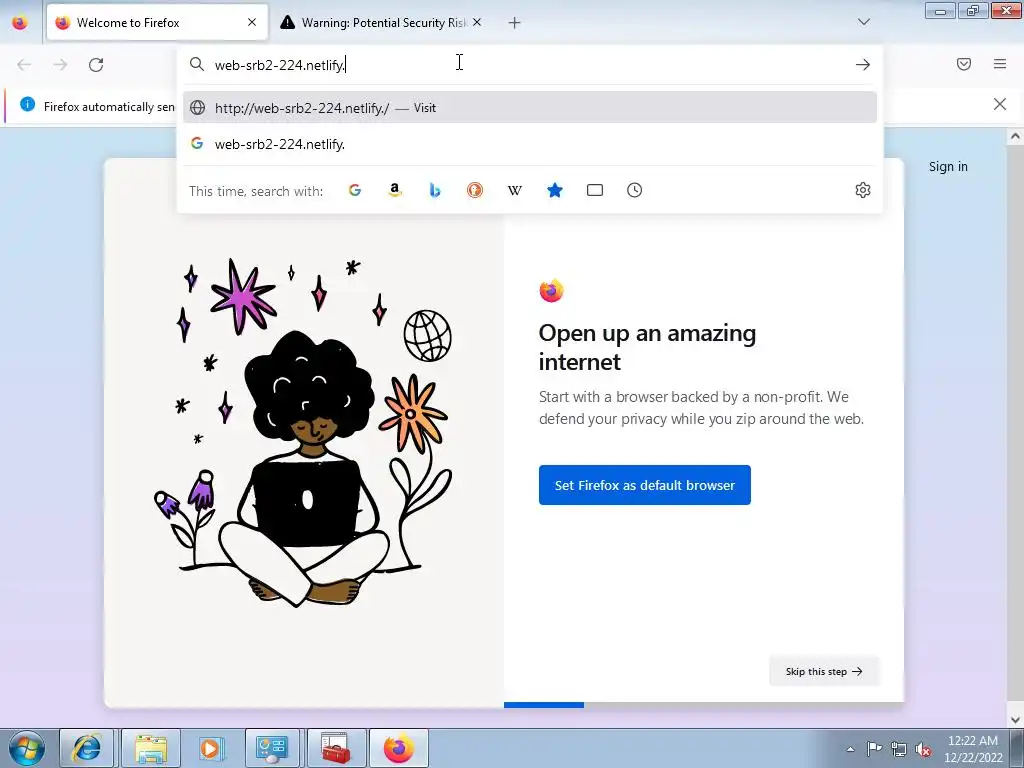The width and height of the screenshot is (1024, 768).
Task: Search open tabs with the tab icon
Action: point(594,190)
